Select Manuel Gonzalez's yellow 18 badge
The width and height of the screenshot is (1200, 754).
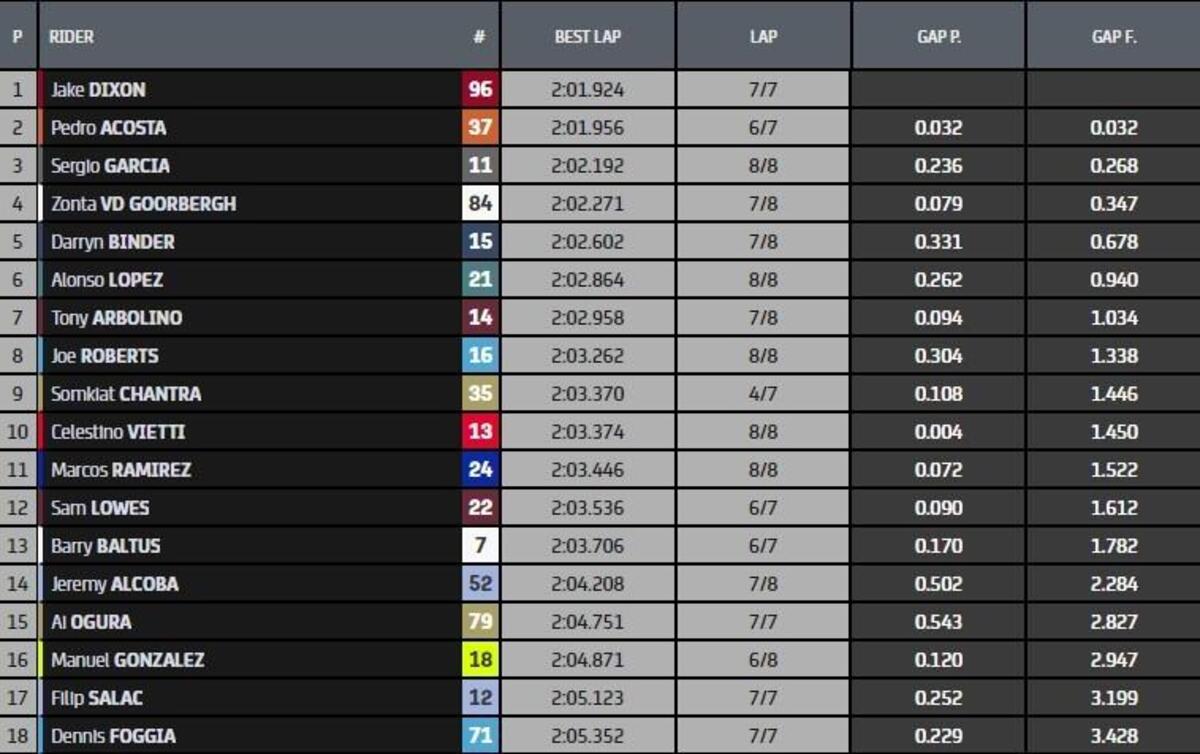click(480, 660)
